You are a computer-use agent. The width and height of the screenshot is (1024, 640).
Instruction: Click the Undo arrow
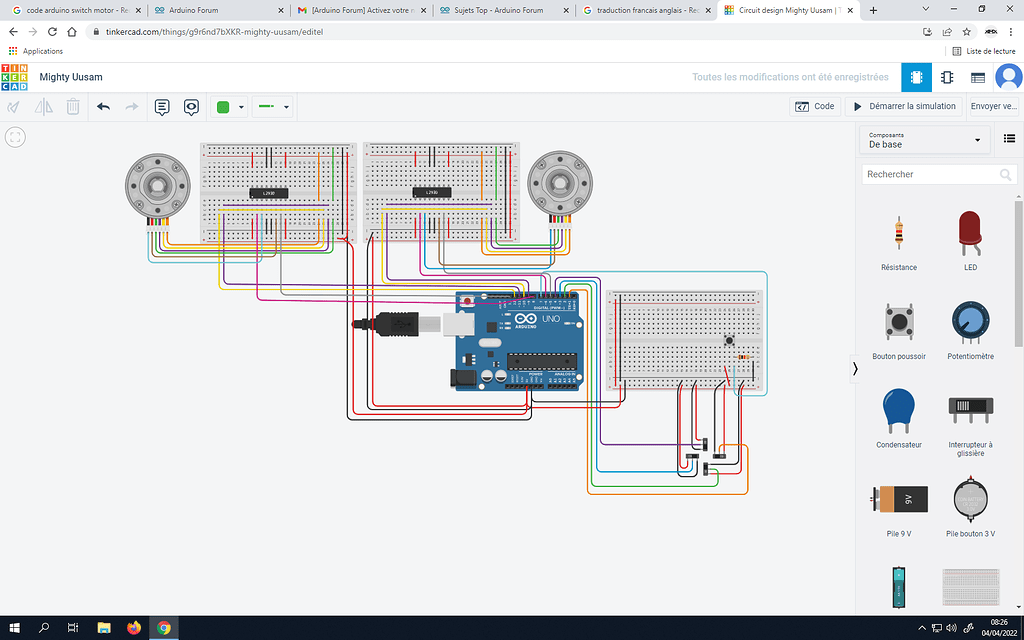pyautogui.click(x=104, y=106)
